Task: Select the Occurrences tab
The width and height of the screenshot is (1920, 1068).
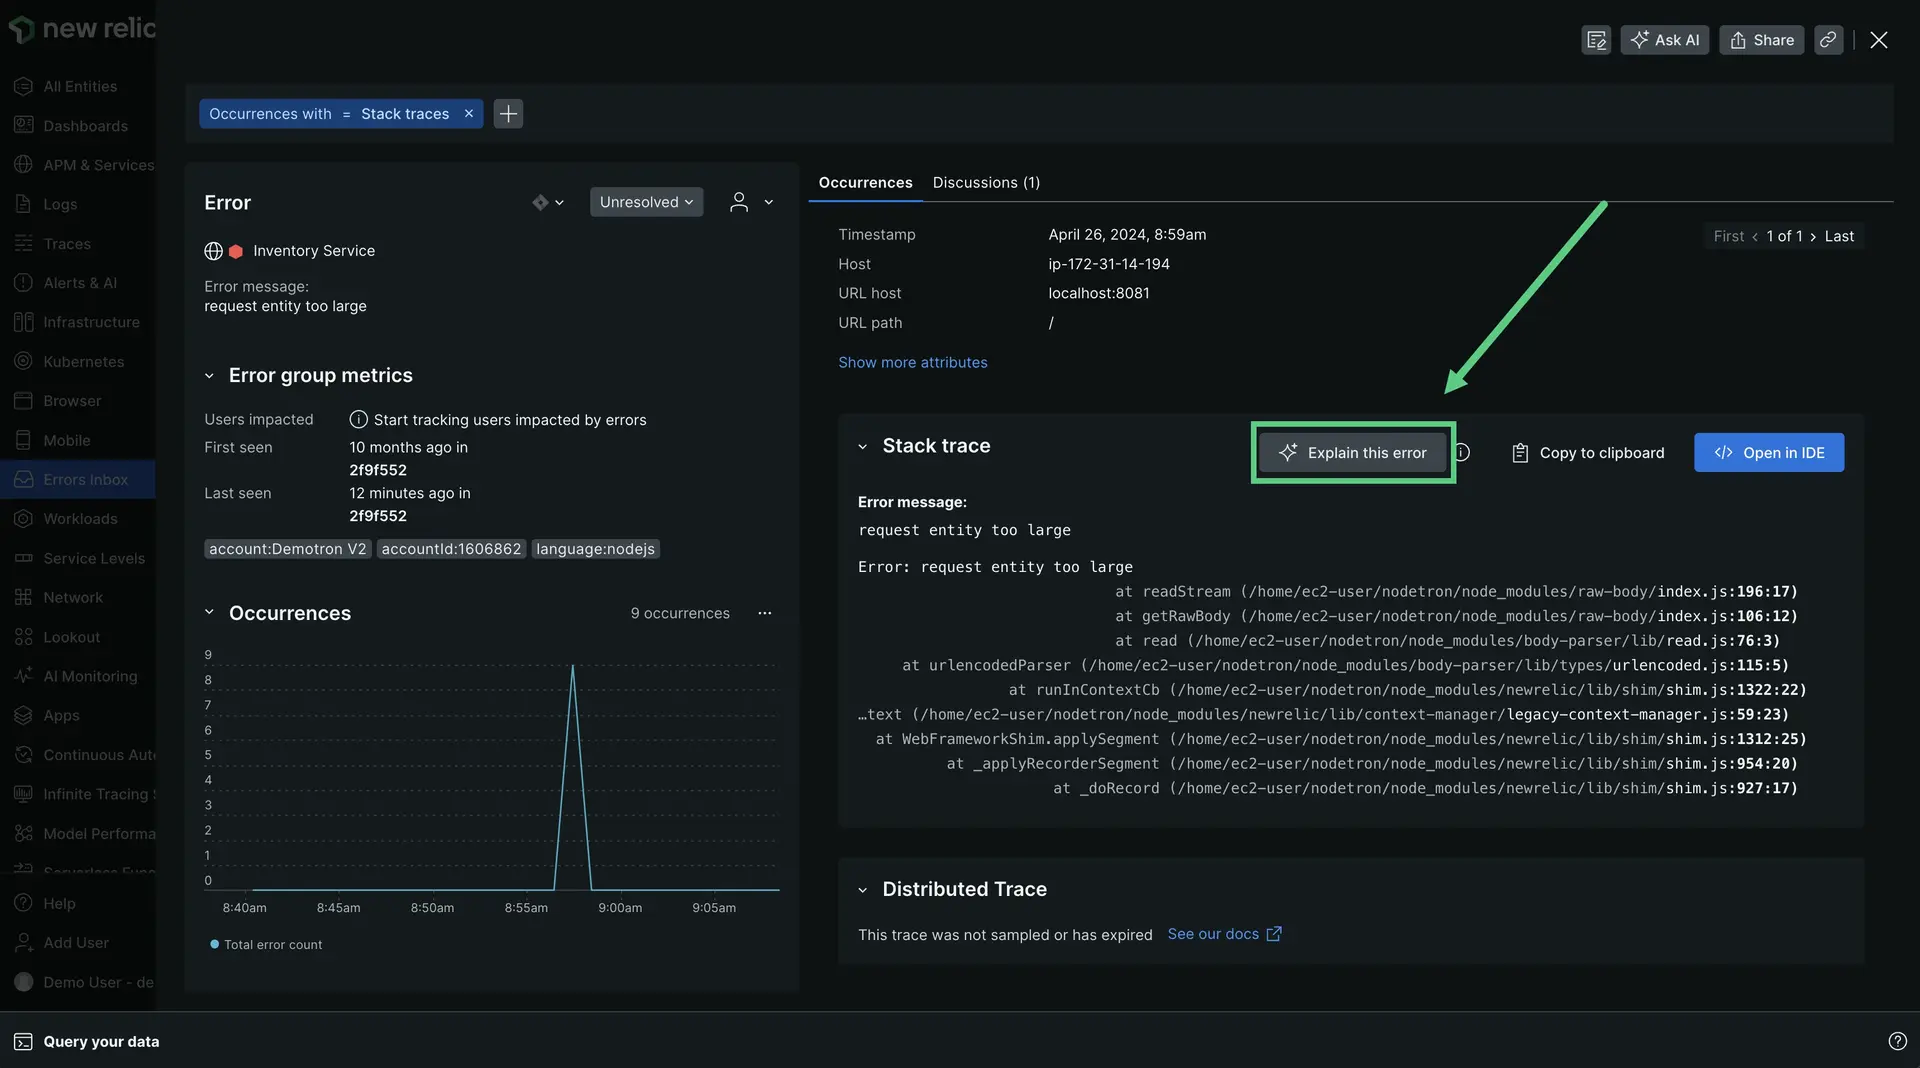Action: (x=865, y=183)
